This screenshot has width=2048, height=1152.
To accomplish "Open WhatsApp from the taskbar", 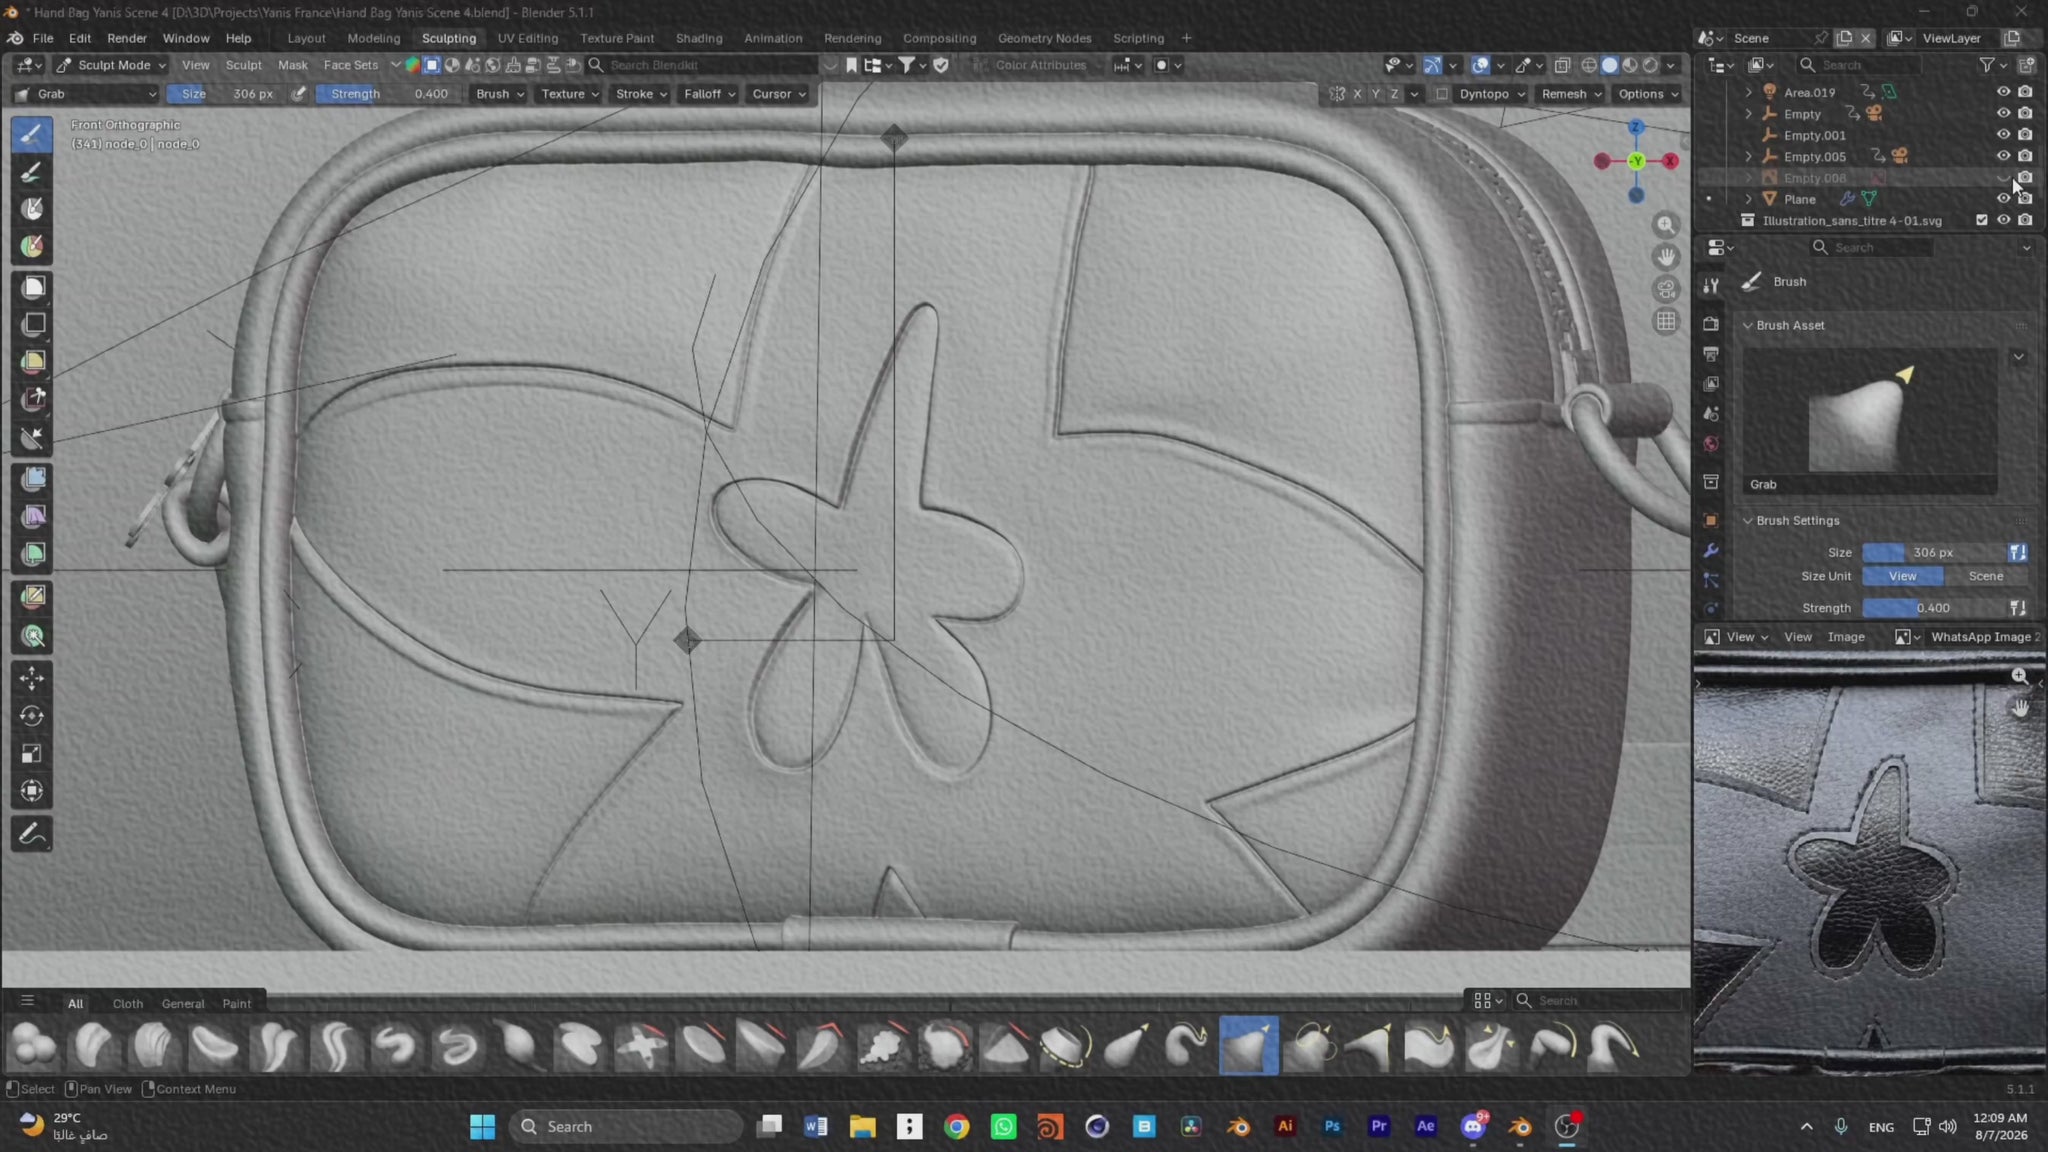I will coord(1003,1127).
